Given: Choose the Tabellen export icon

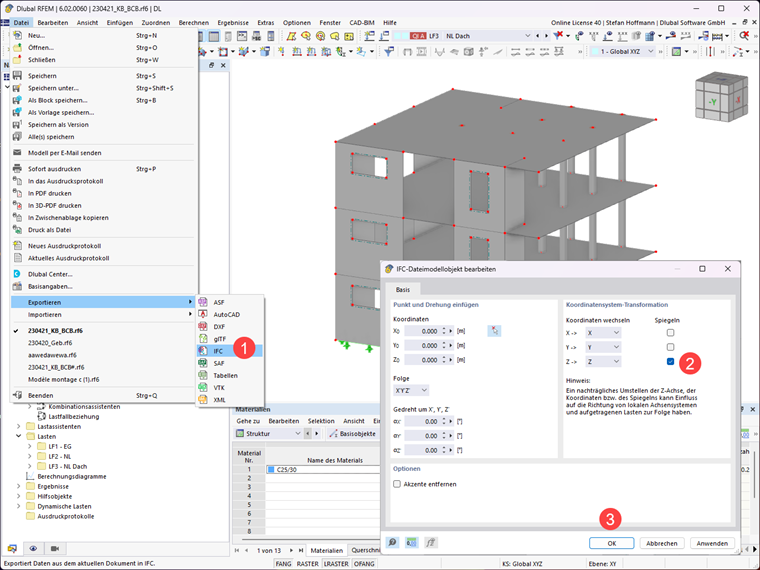Looking at the screenshot, I should point(203,375).
